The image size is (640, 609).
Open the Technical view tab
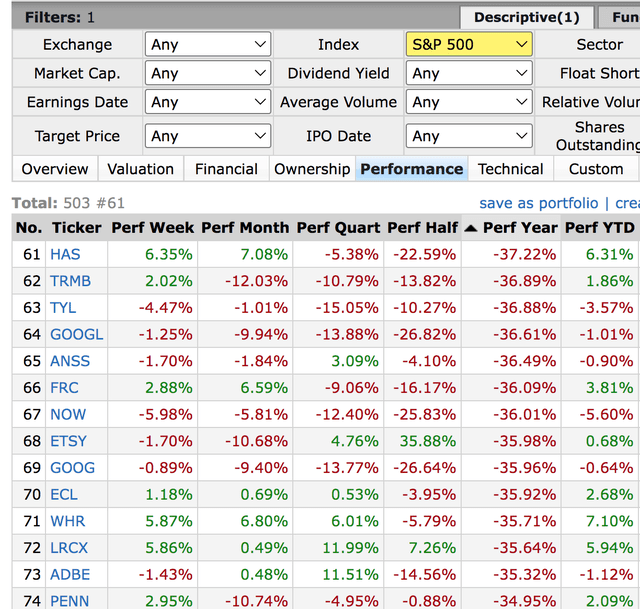pos(510,169)
